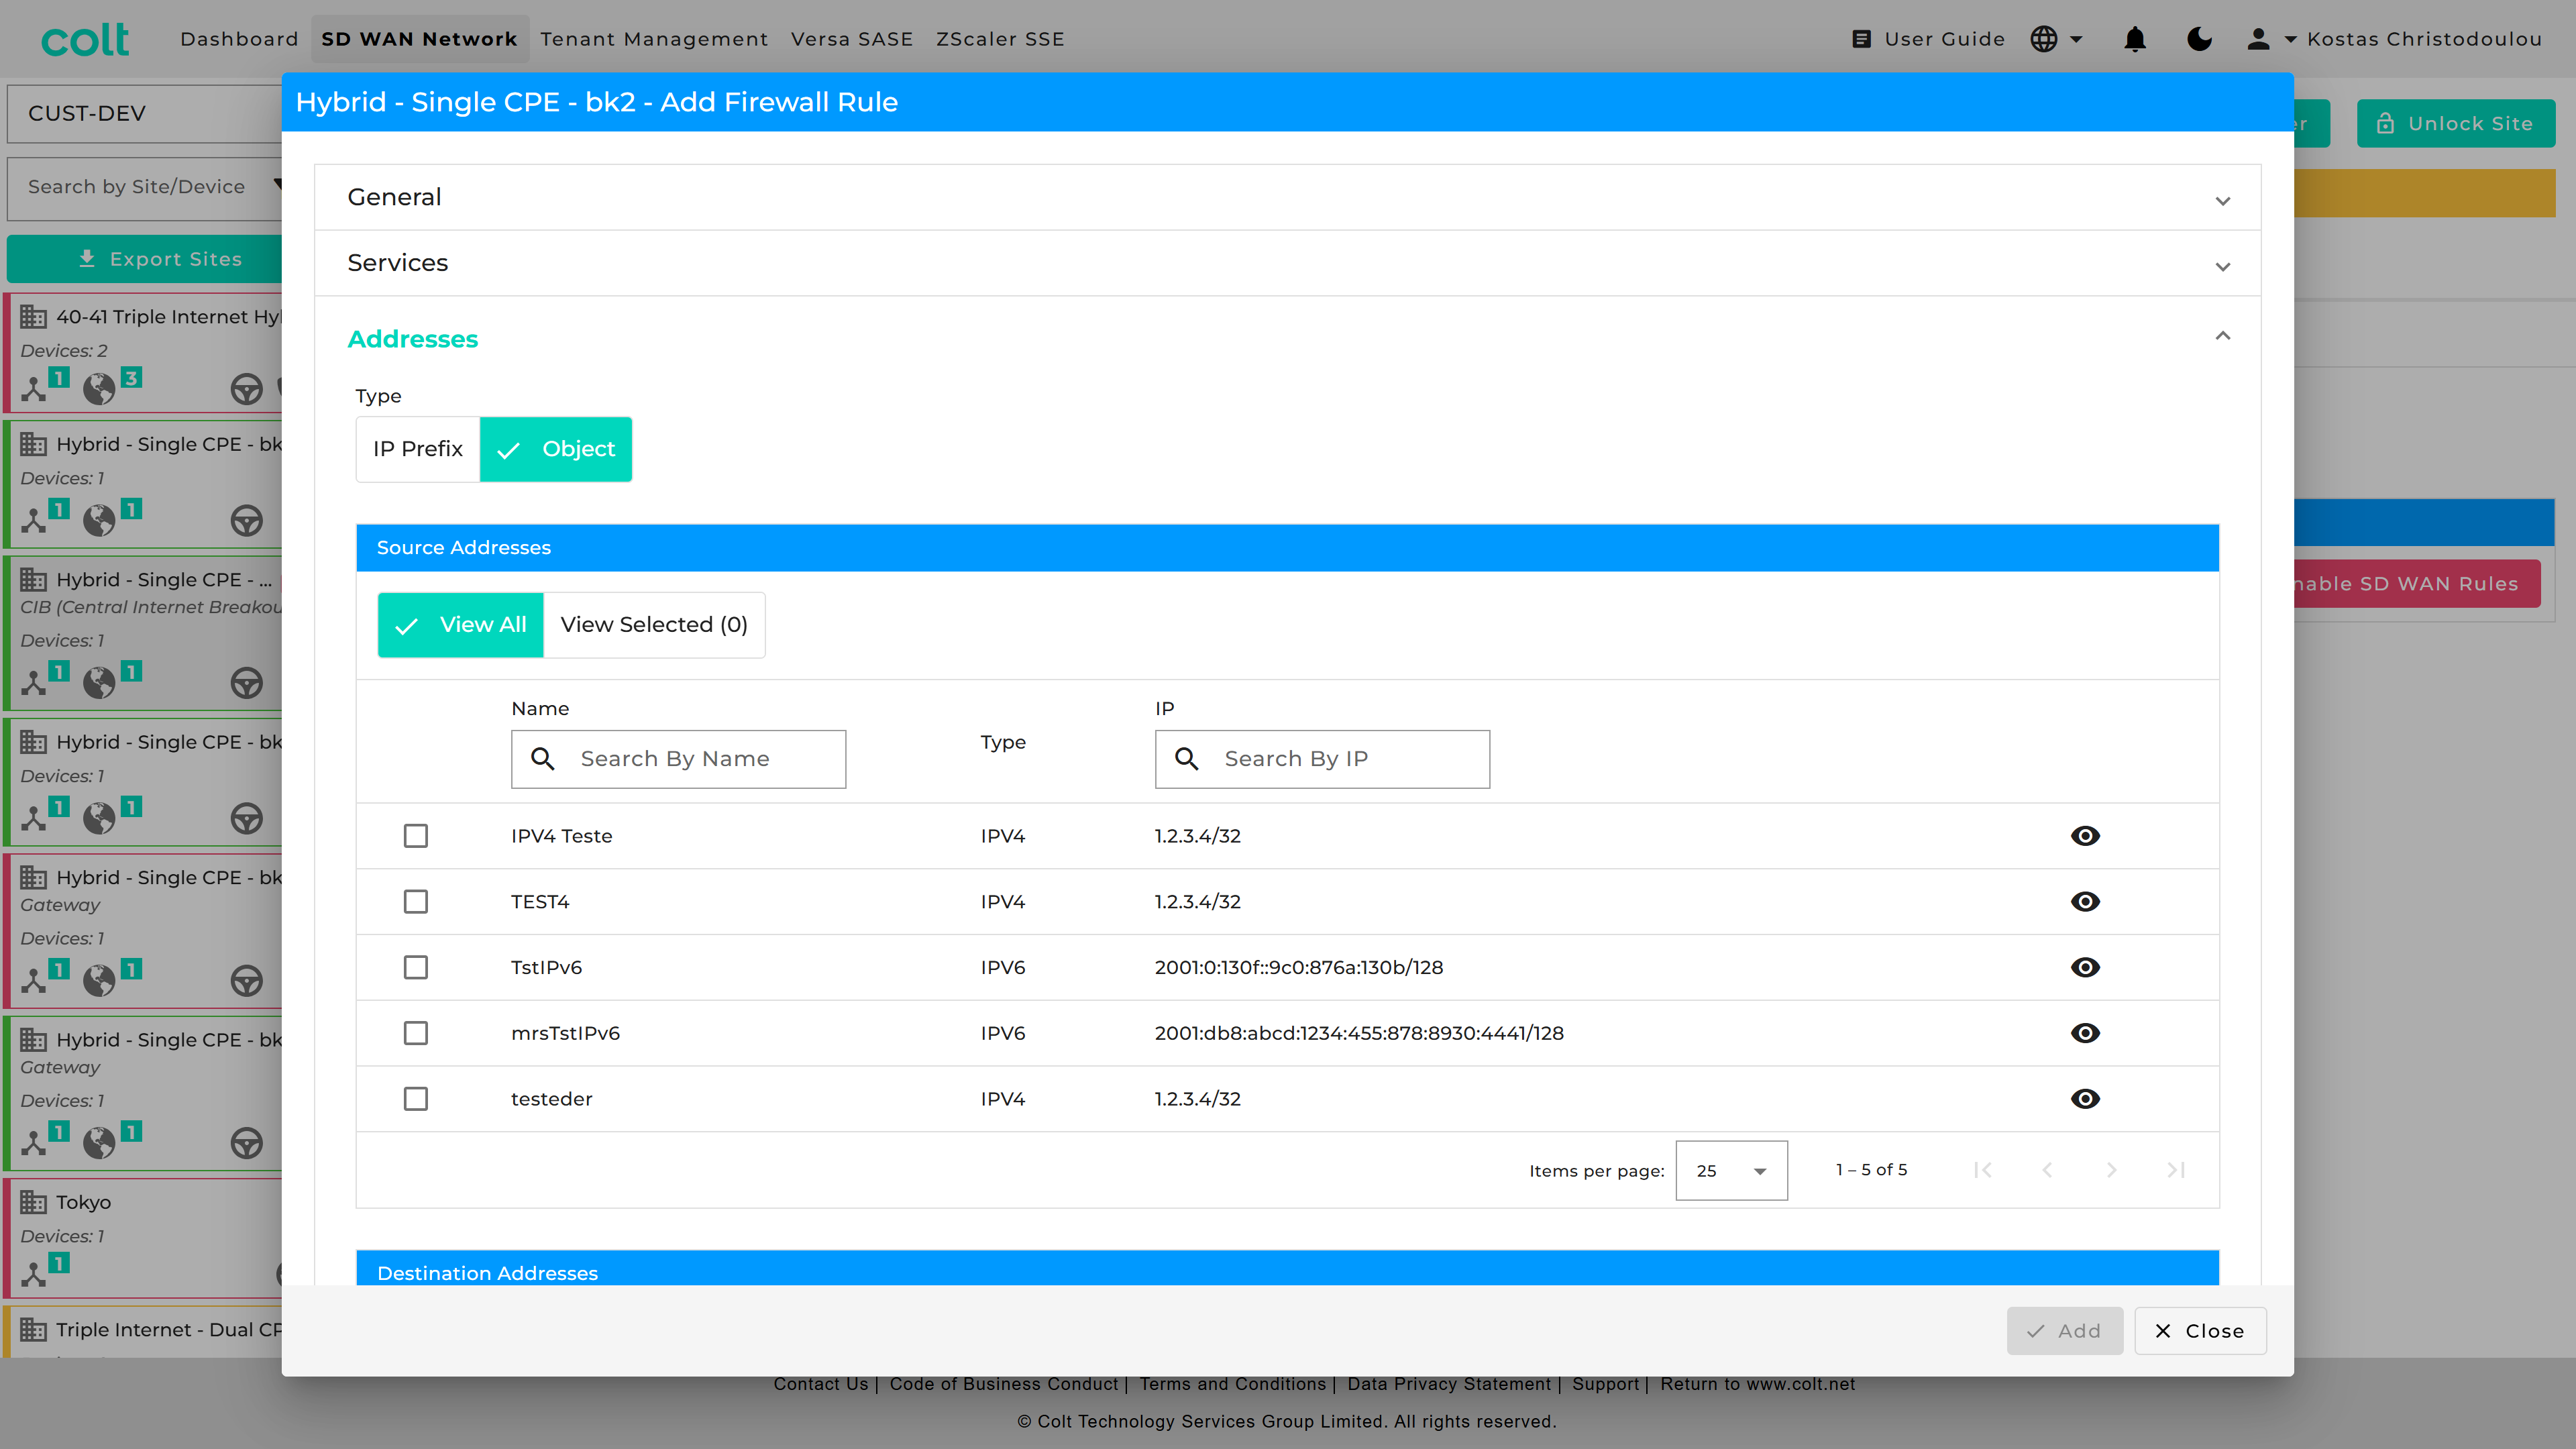This screenshot has width=2576, height=1449.
Task: Click building icon for 40-41 Triple Internet site
Action: coord(34,317)
